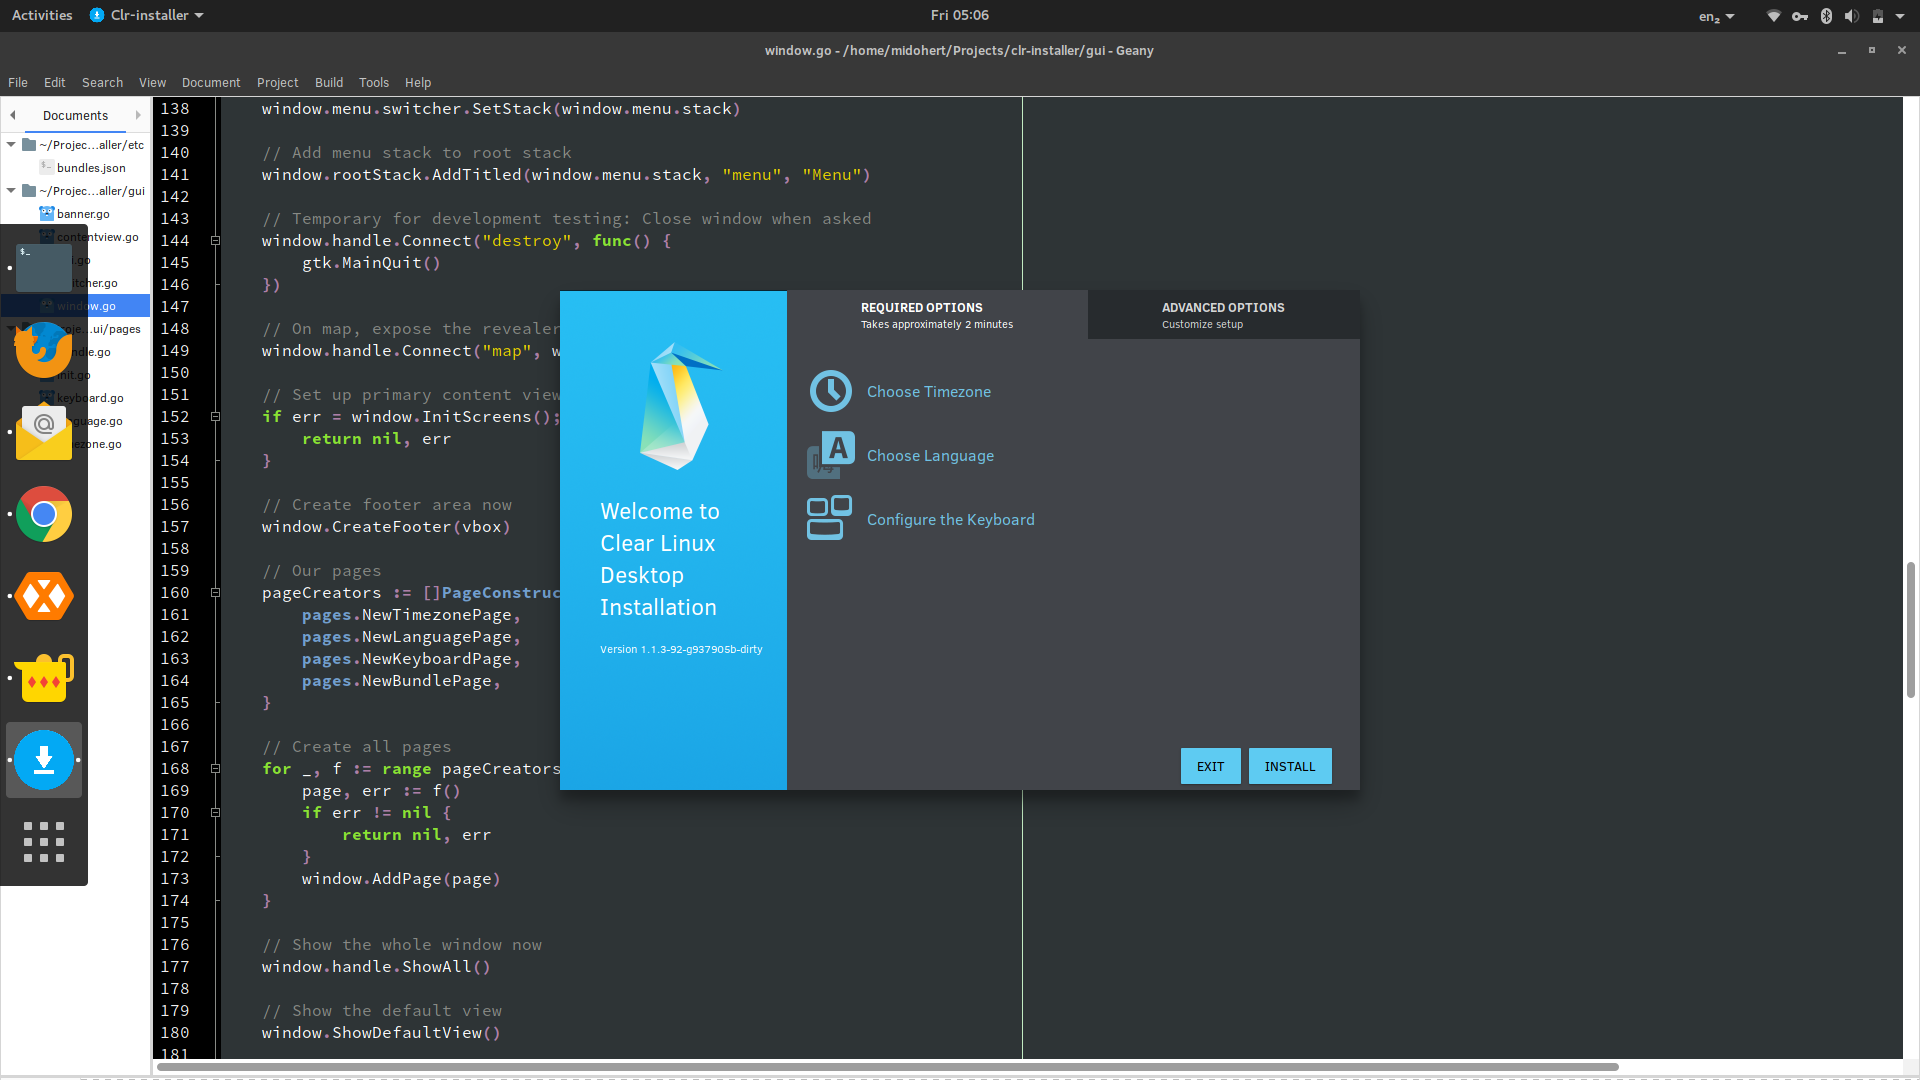Screen dimensions: 1920x1080
Task: Click the Configure the Keyboard link
Action: 950,519
